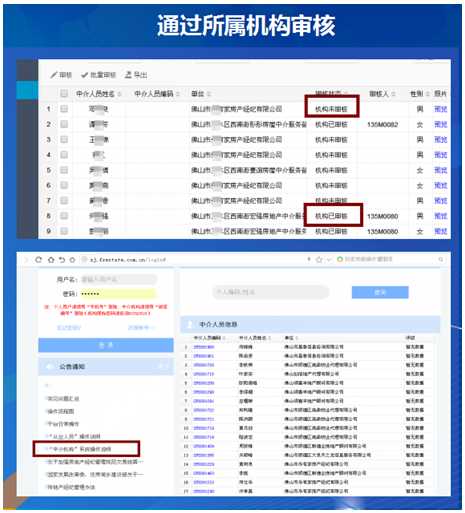The image size is (465, 513).
Task: Click the site info icon in the address bar
Action: pos(84,260)
